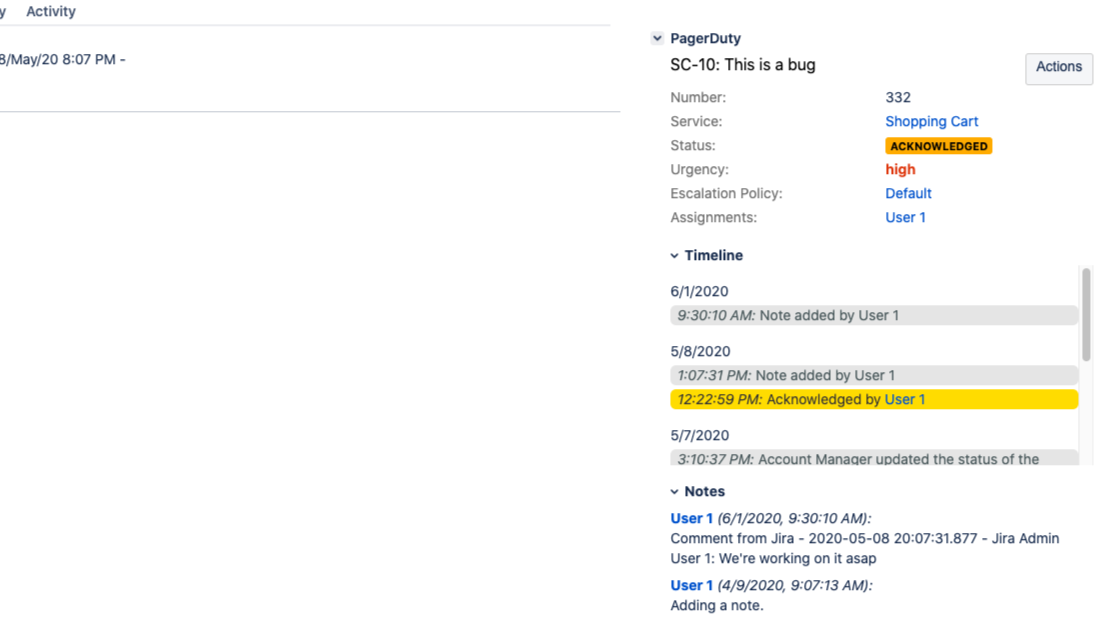Switch to the Activity tab
1113x633 pixels.
[x=51, y=11]
